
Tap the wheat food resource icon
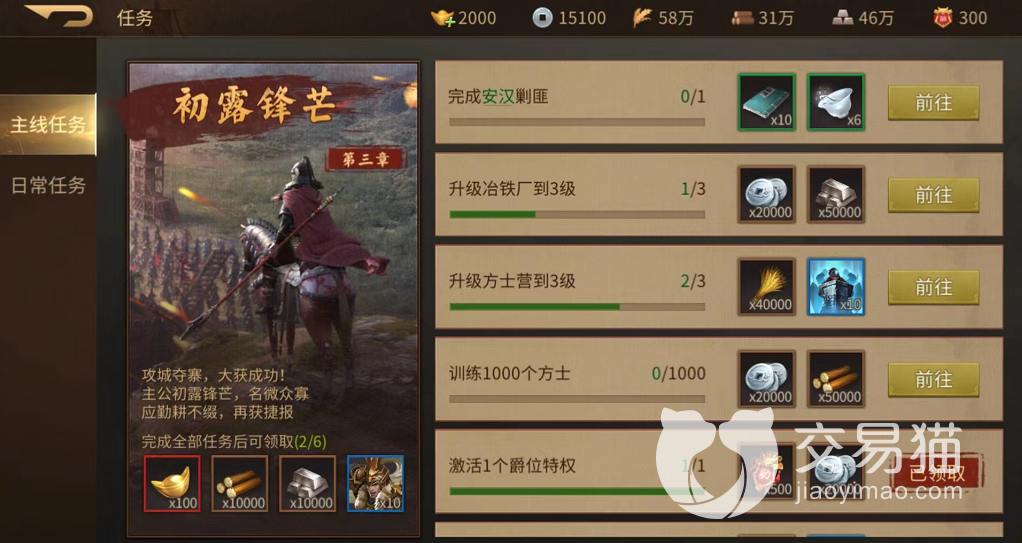642,18
